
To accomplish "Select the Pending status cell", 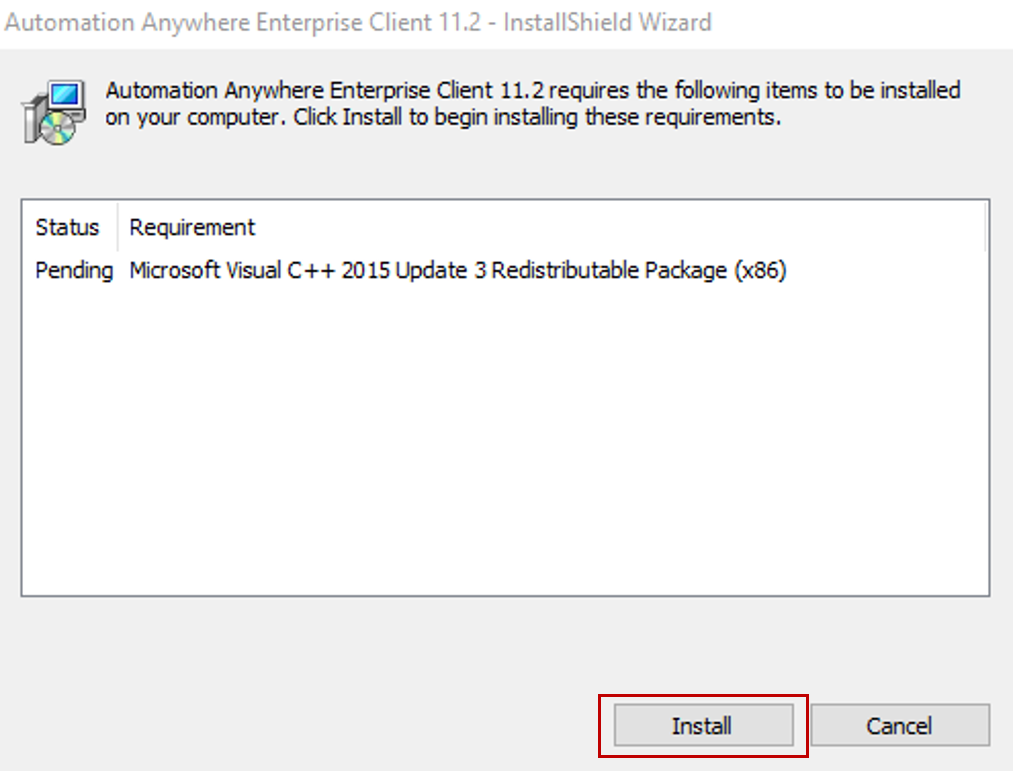I will click(x=74, y=270).
